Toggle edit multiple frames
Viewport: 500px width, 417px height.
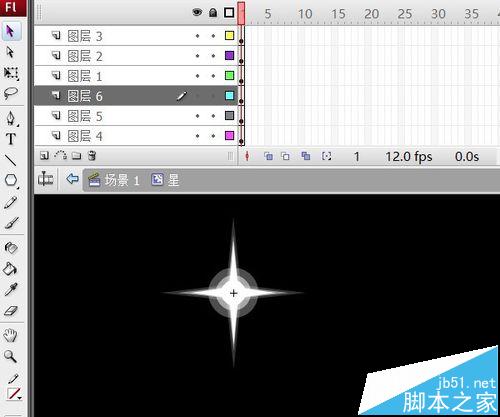(x=305, y=156)
